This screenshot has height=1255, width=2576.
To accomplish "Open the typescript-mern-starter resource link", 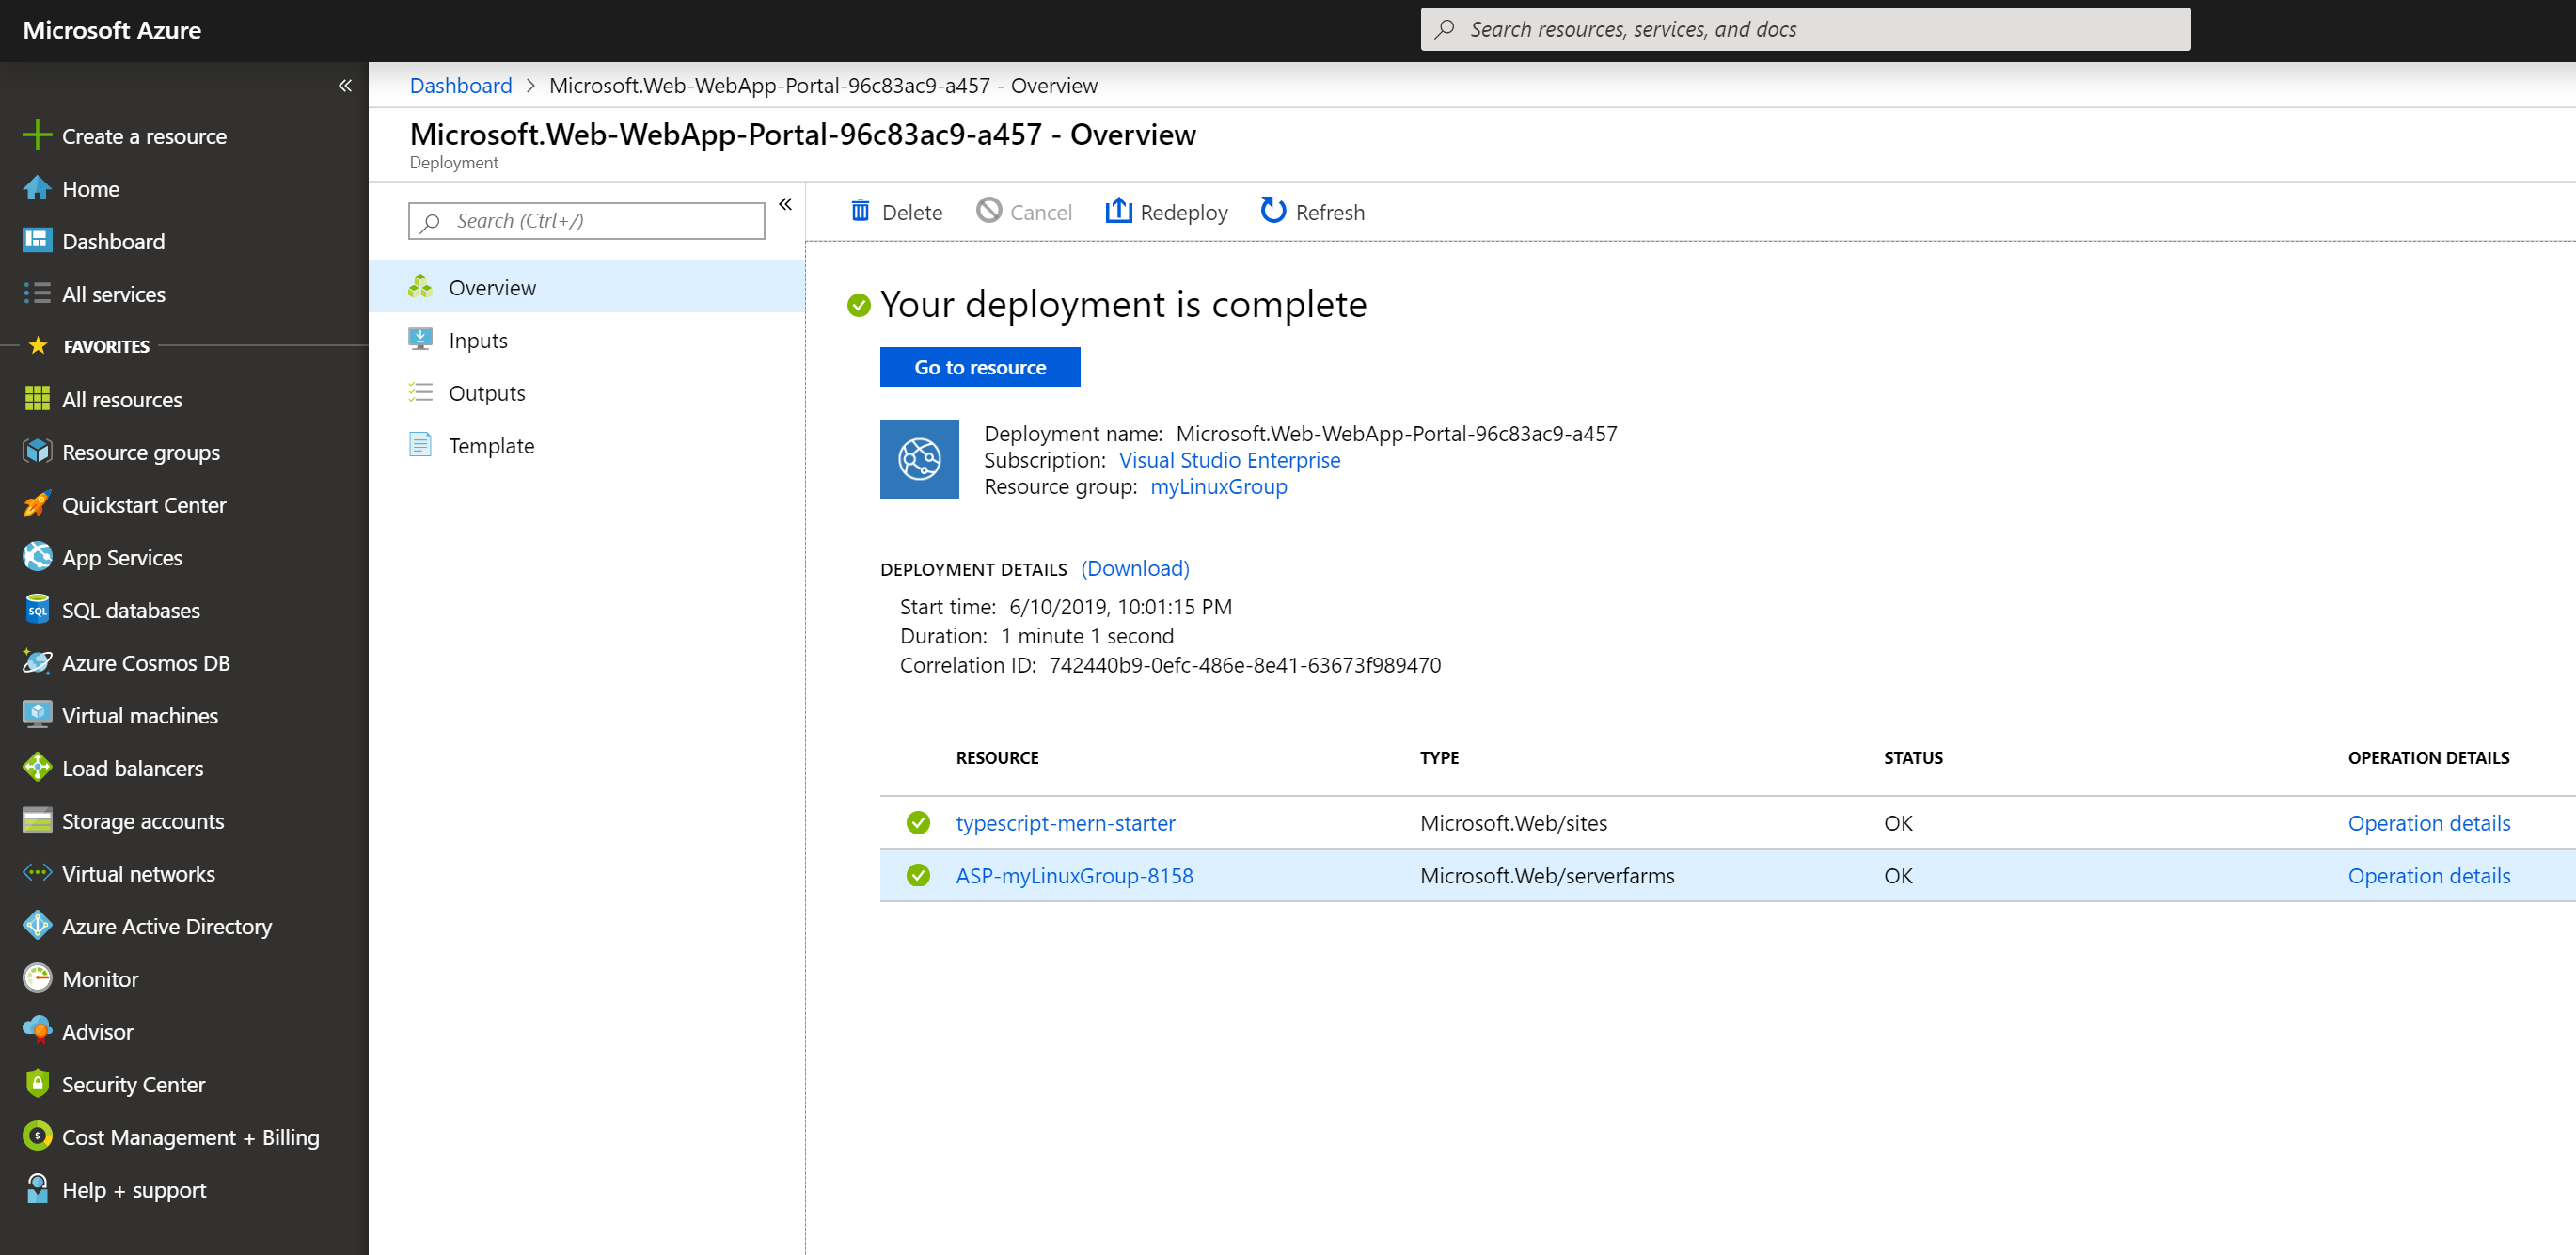I will [x=1065, y=823].
